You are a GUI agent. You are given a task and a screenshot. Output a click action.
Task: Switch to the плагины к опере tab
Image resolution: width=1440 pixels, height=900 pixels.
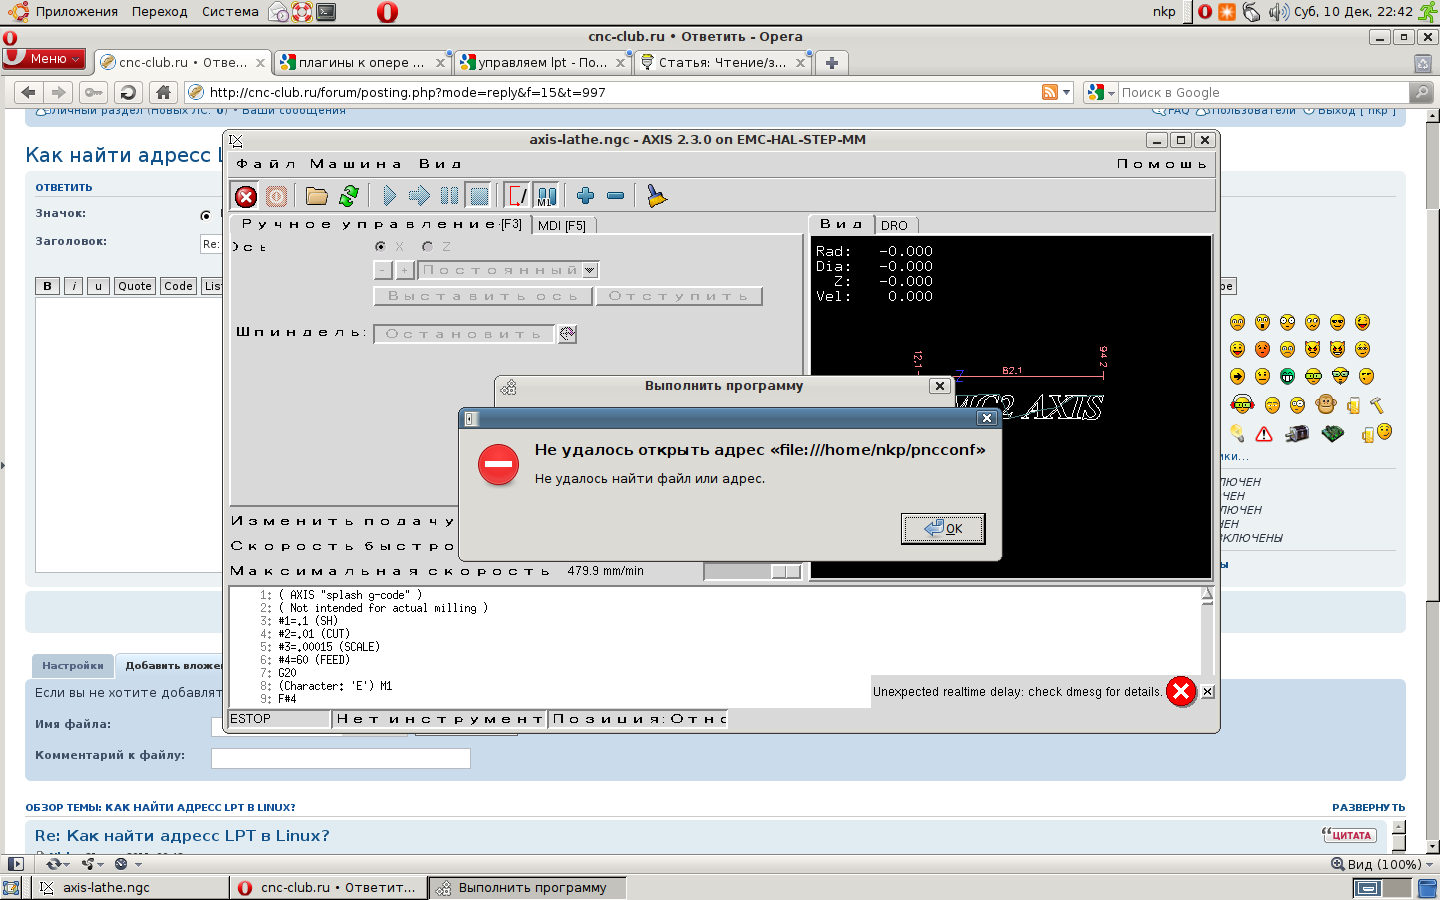[x=362, y=62]
